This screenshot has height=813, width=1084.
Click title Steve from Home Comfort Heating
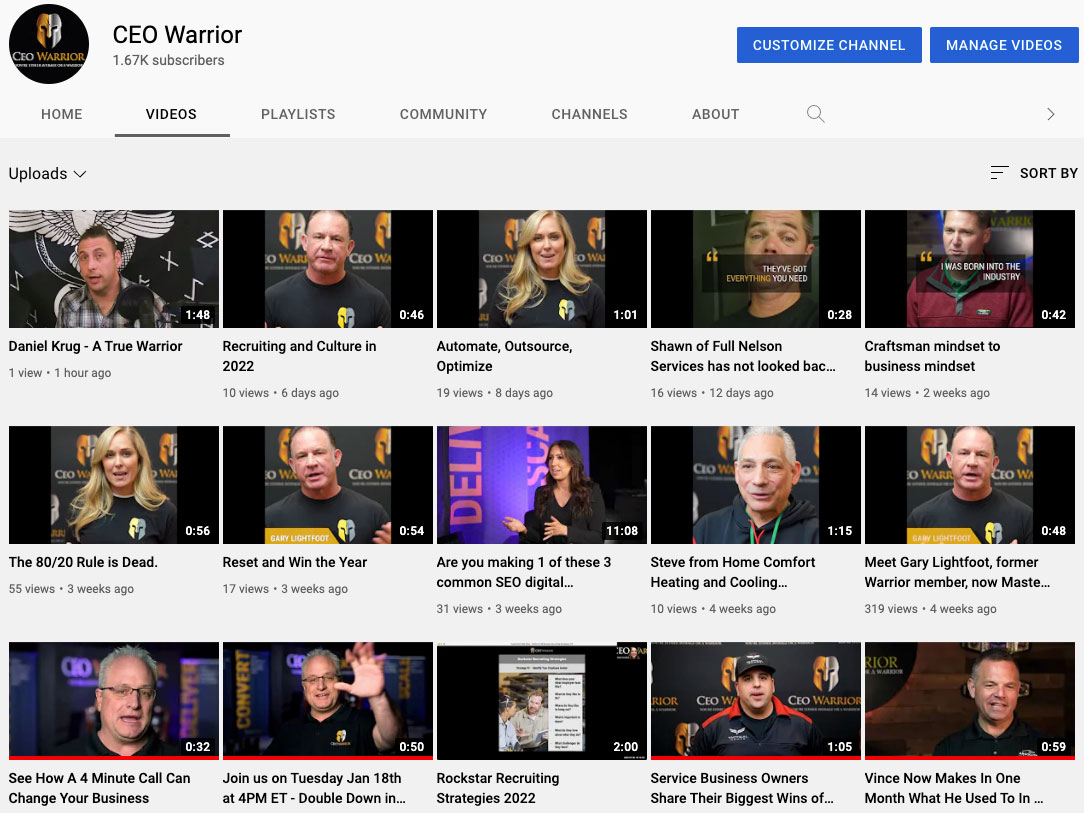coord(733,572)
